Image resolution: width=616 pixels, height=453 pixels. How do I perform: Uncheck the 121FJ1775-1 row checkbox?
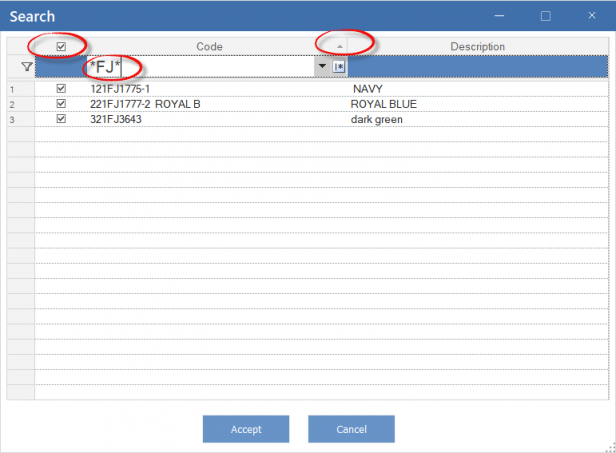pos(61,88)
